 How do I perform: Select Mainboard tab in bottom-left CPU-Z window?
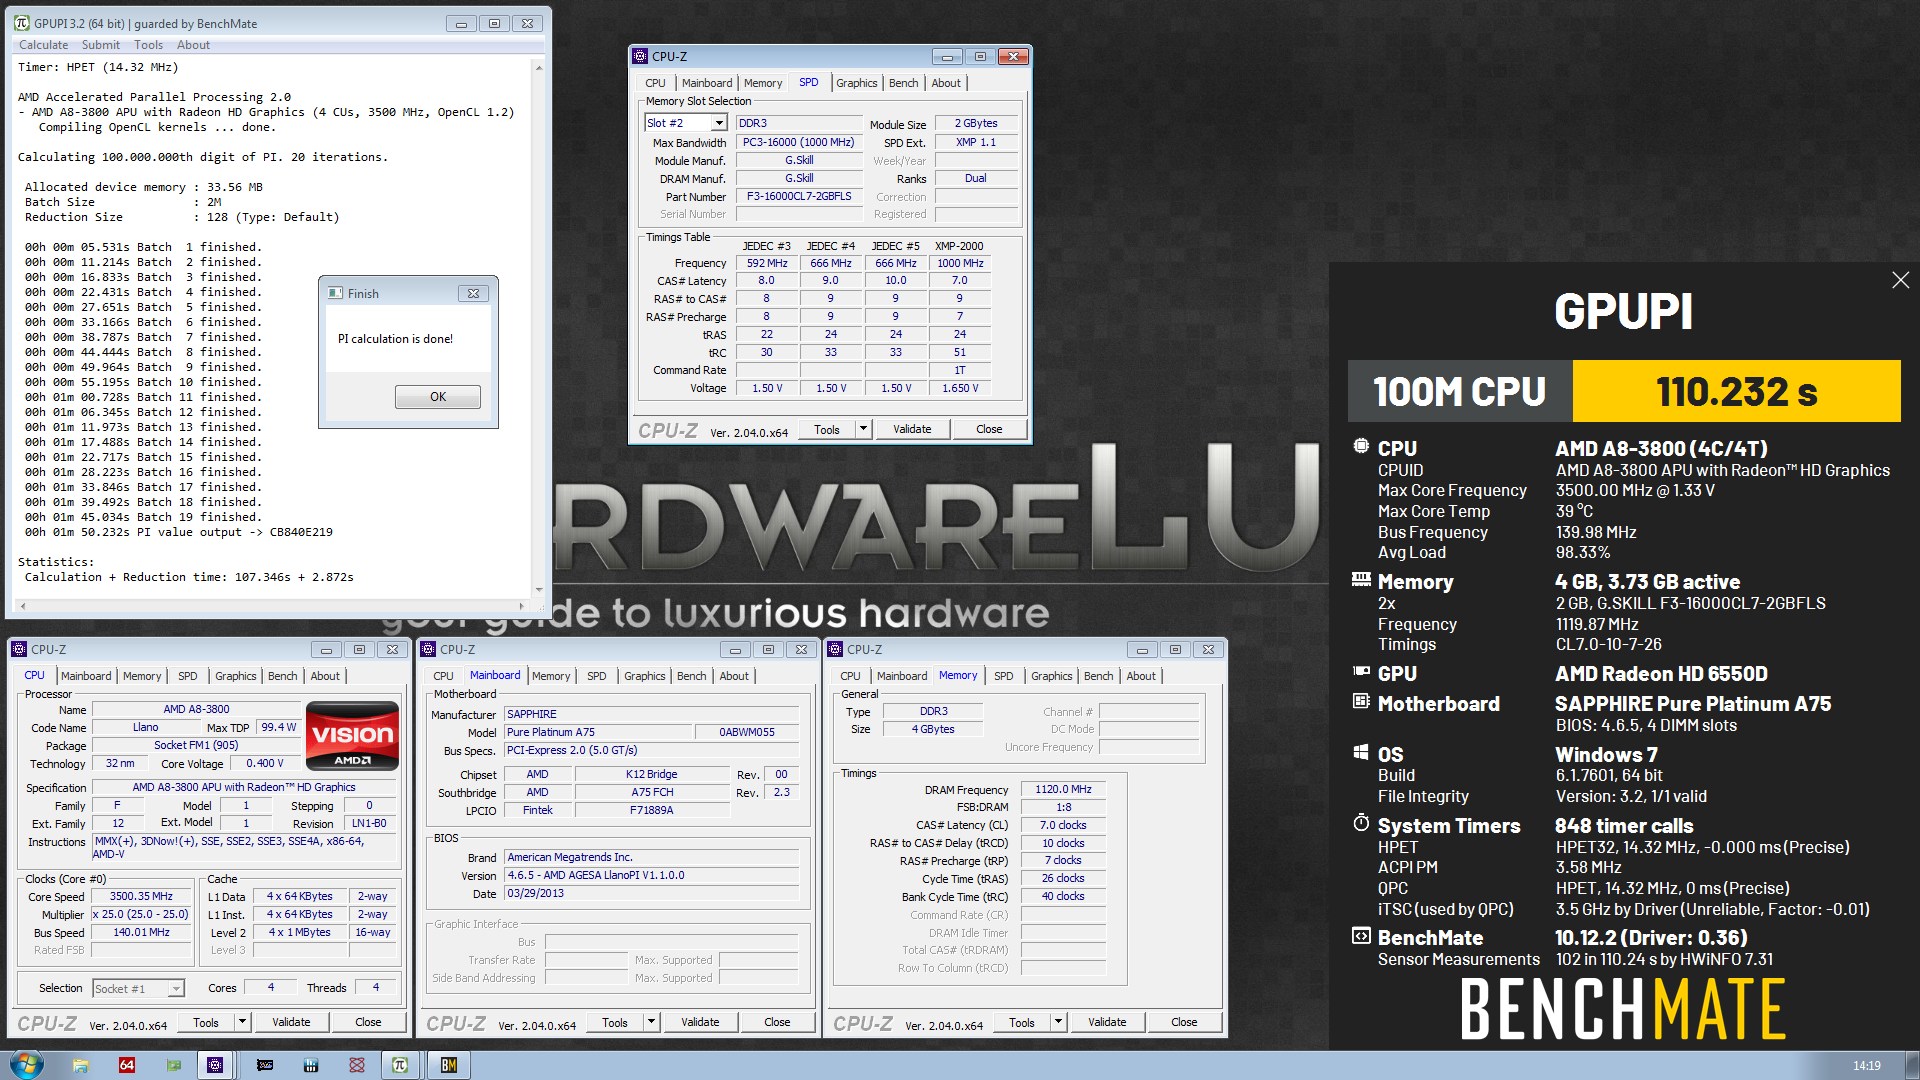click(x=86, y=676)
